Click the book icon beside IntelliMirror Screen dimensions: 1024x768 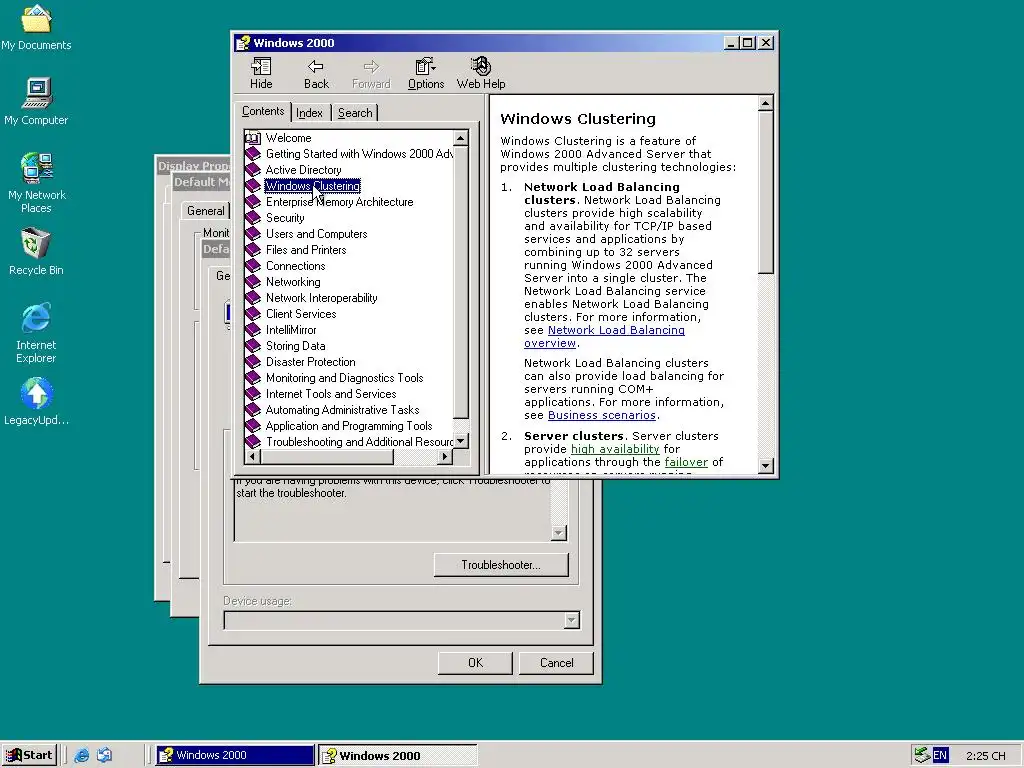pos(253,330)
